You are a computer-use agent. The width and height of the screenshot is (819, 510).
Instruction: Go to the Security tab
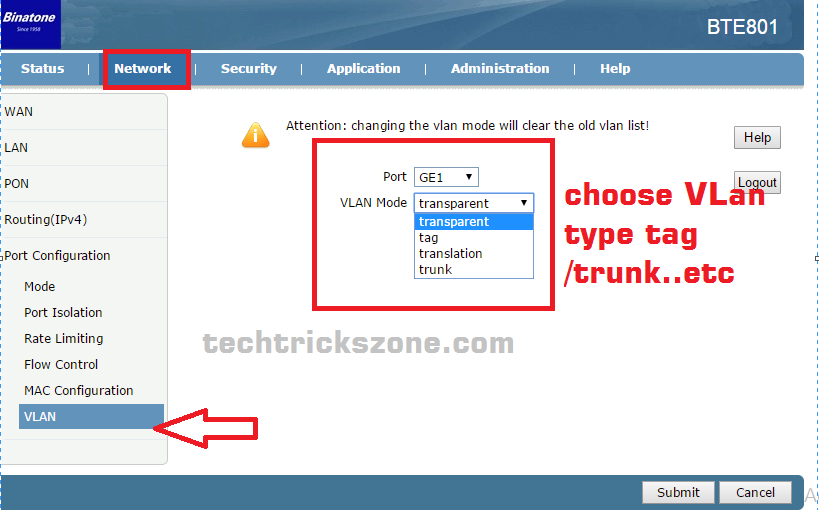click(x=249, y=68)
